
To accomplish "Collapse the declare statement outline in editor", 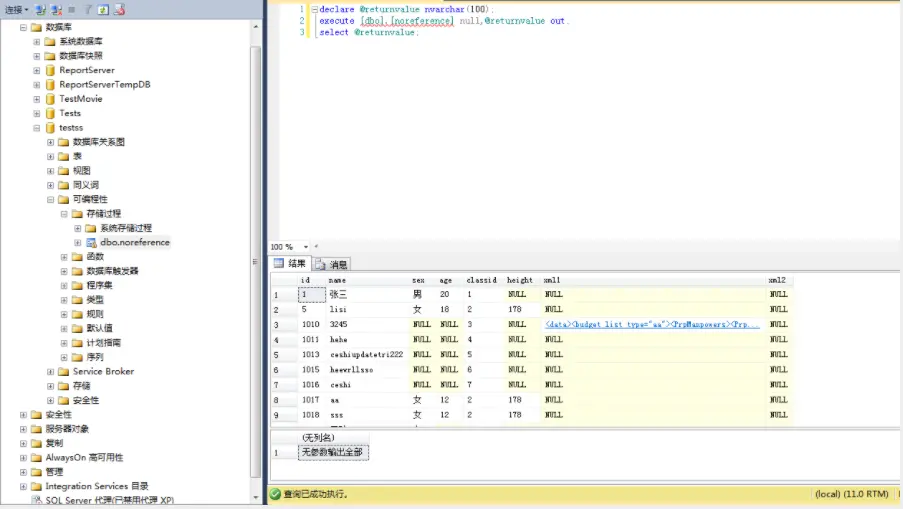I will (x=314, y=10).
